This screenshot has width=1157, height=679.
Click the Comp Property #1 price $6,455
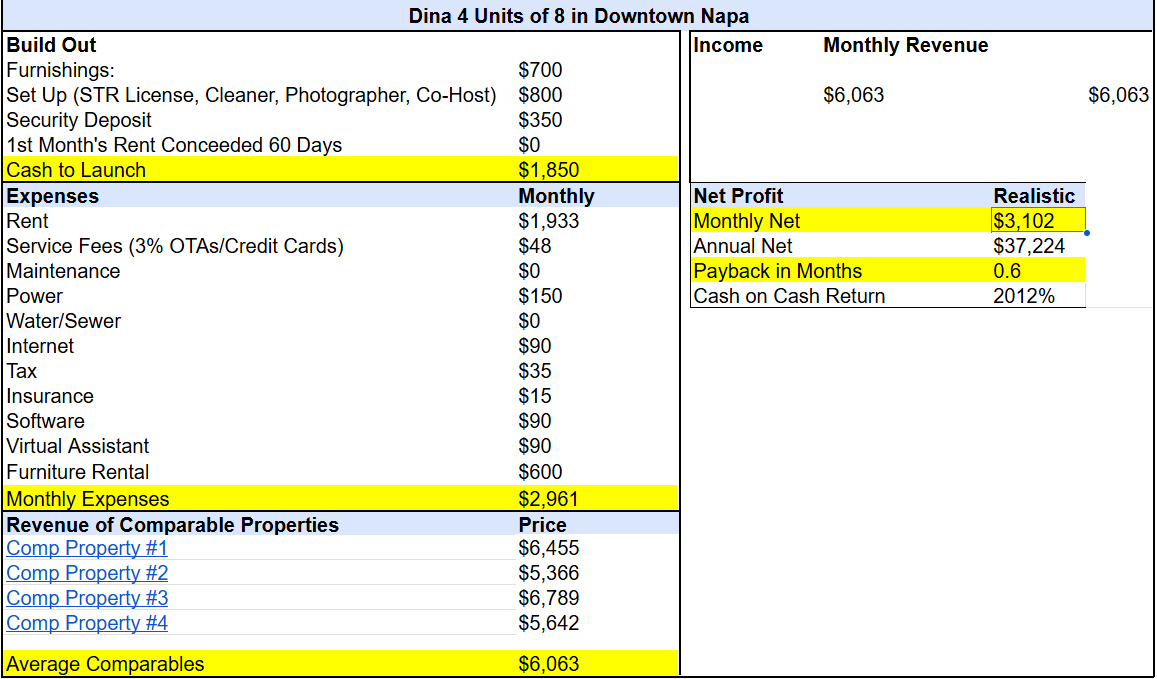[x=548, y=548]
